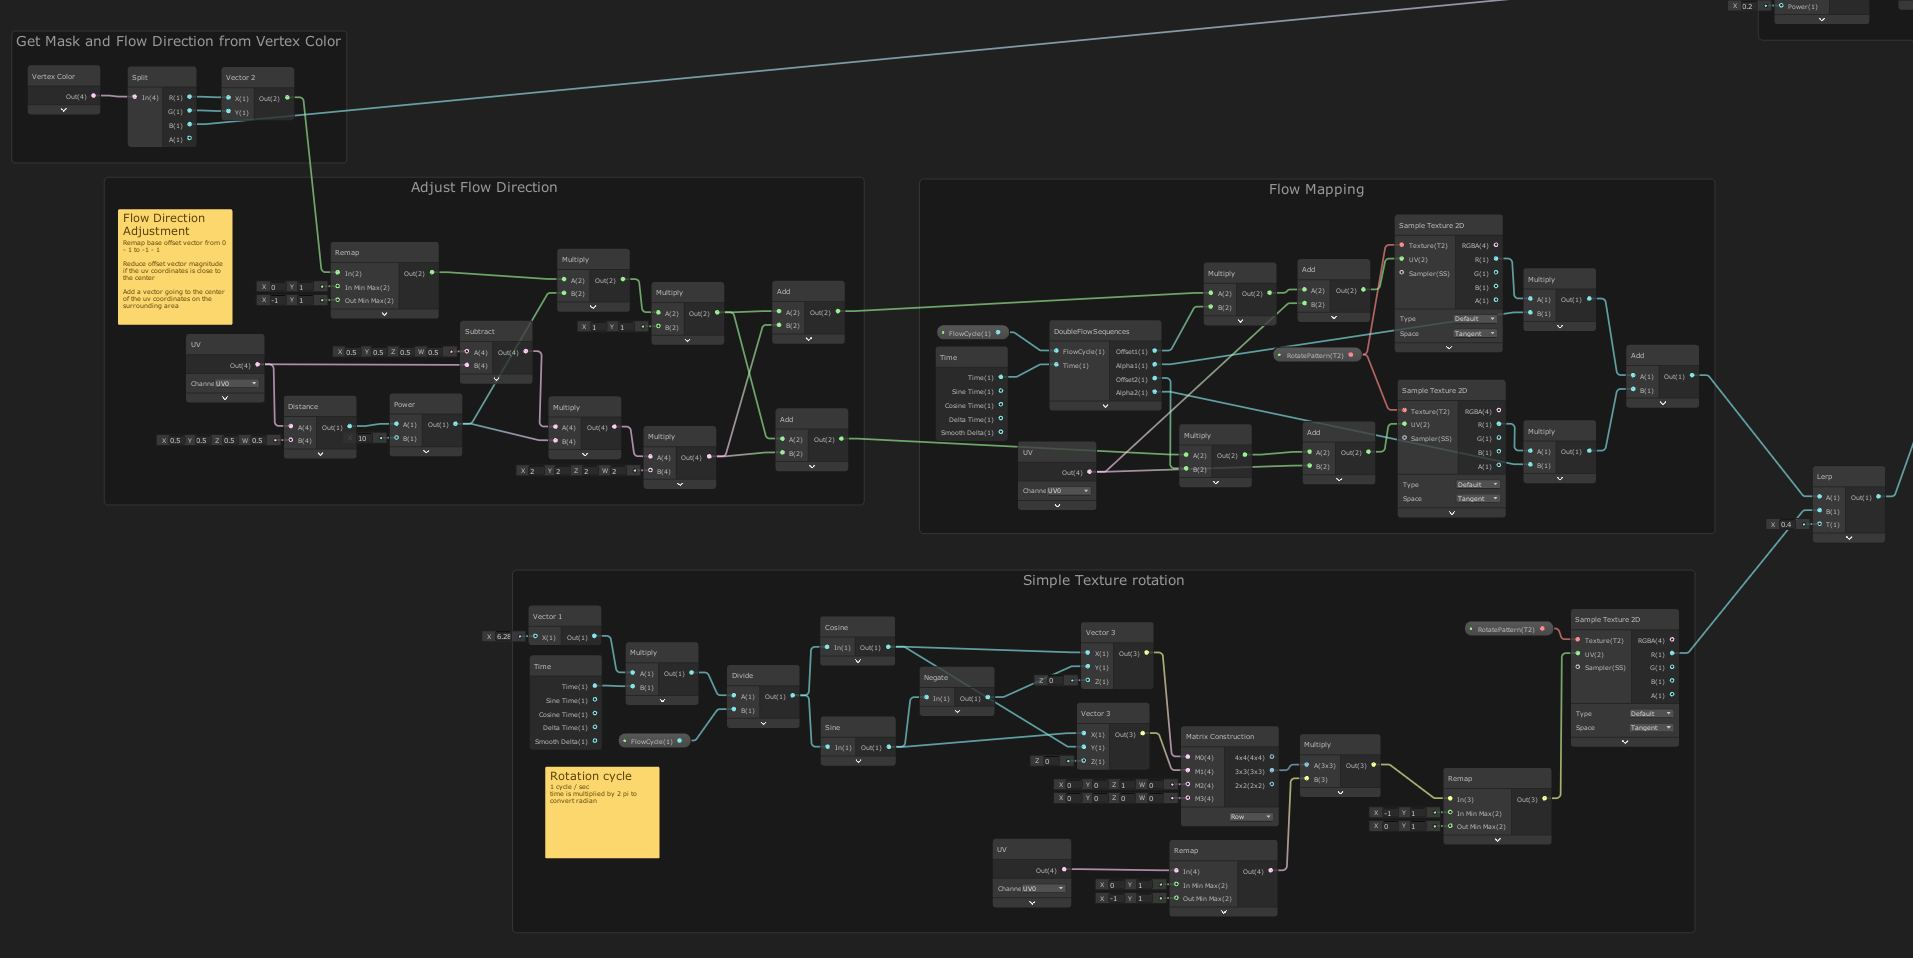
Task: Select the Subtract node header
Action: [496, 331]
